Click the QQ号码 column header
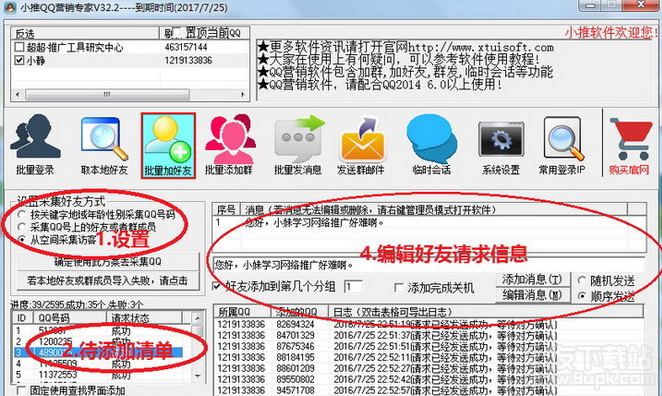This screenshot has width=662, height=396. (71, 318)
